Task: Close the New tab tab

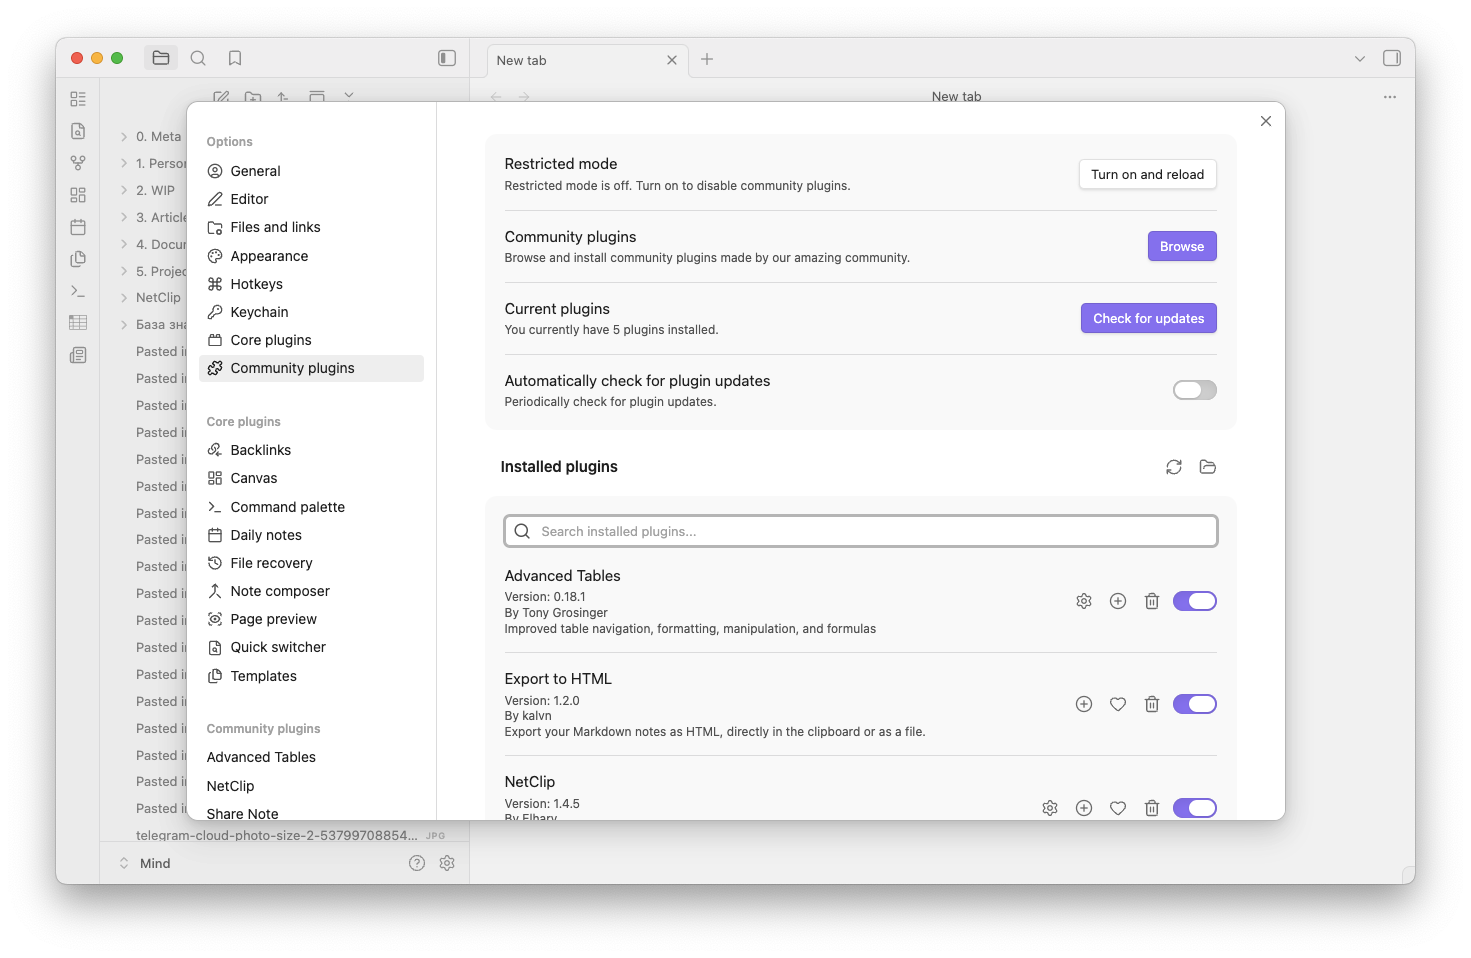Action: 672,60
